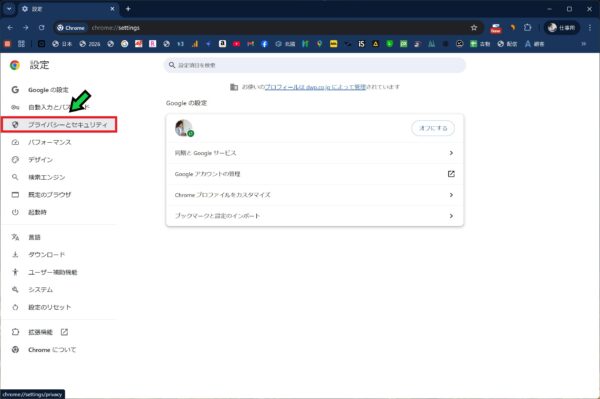Open Chrome's three-dot menu
The height and width of the screenshot is (399, 600).
coord(590,28)
